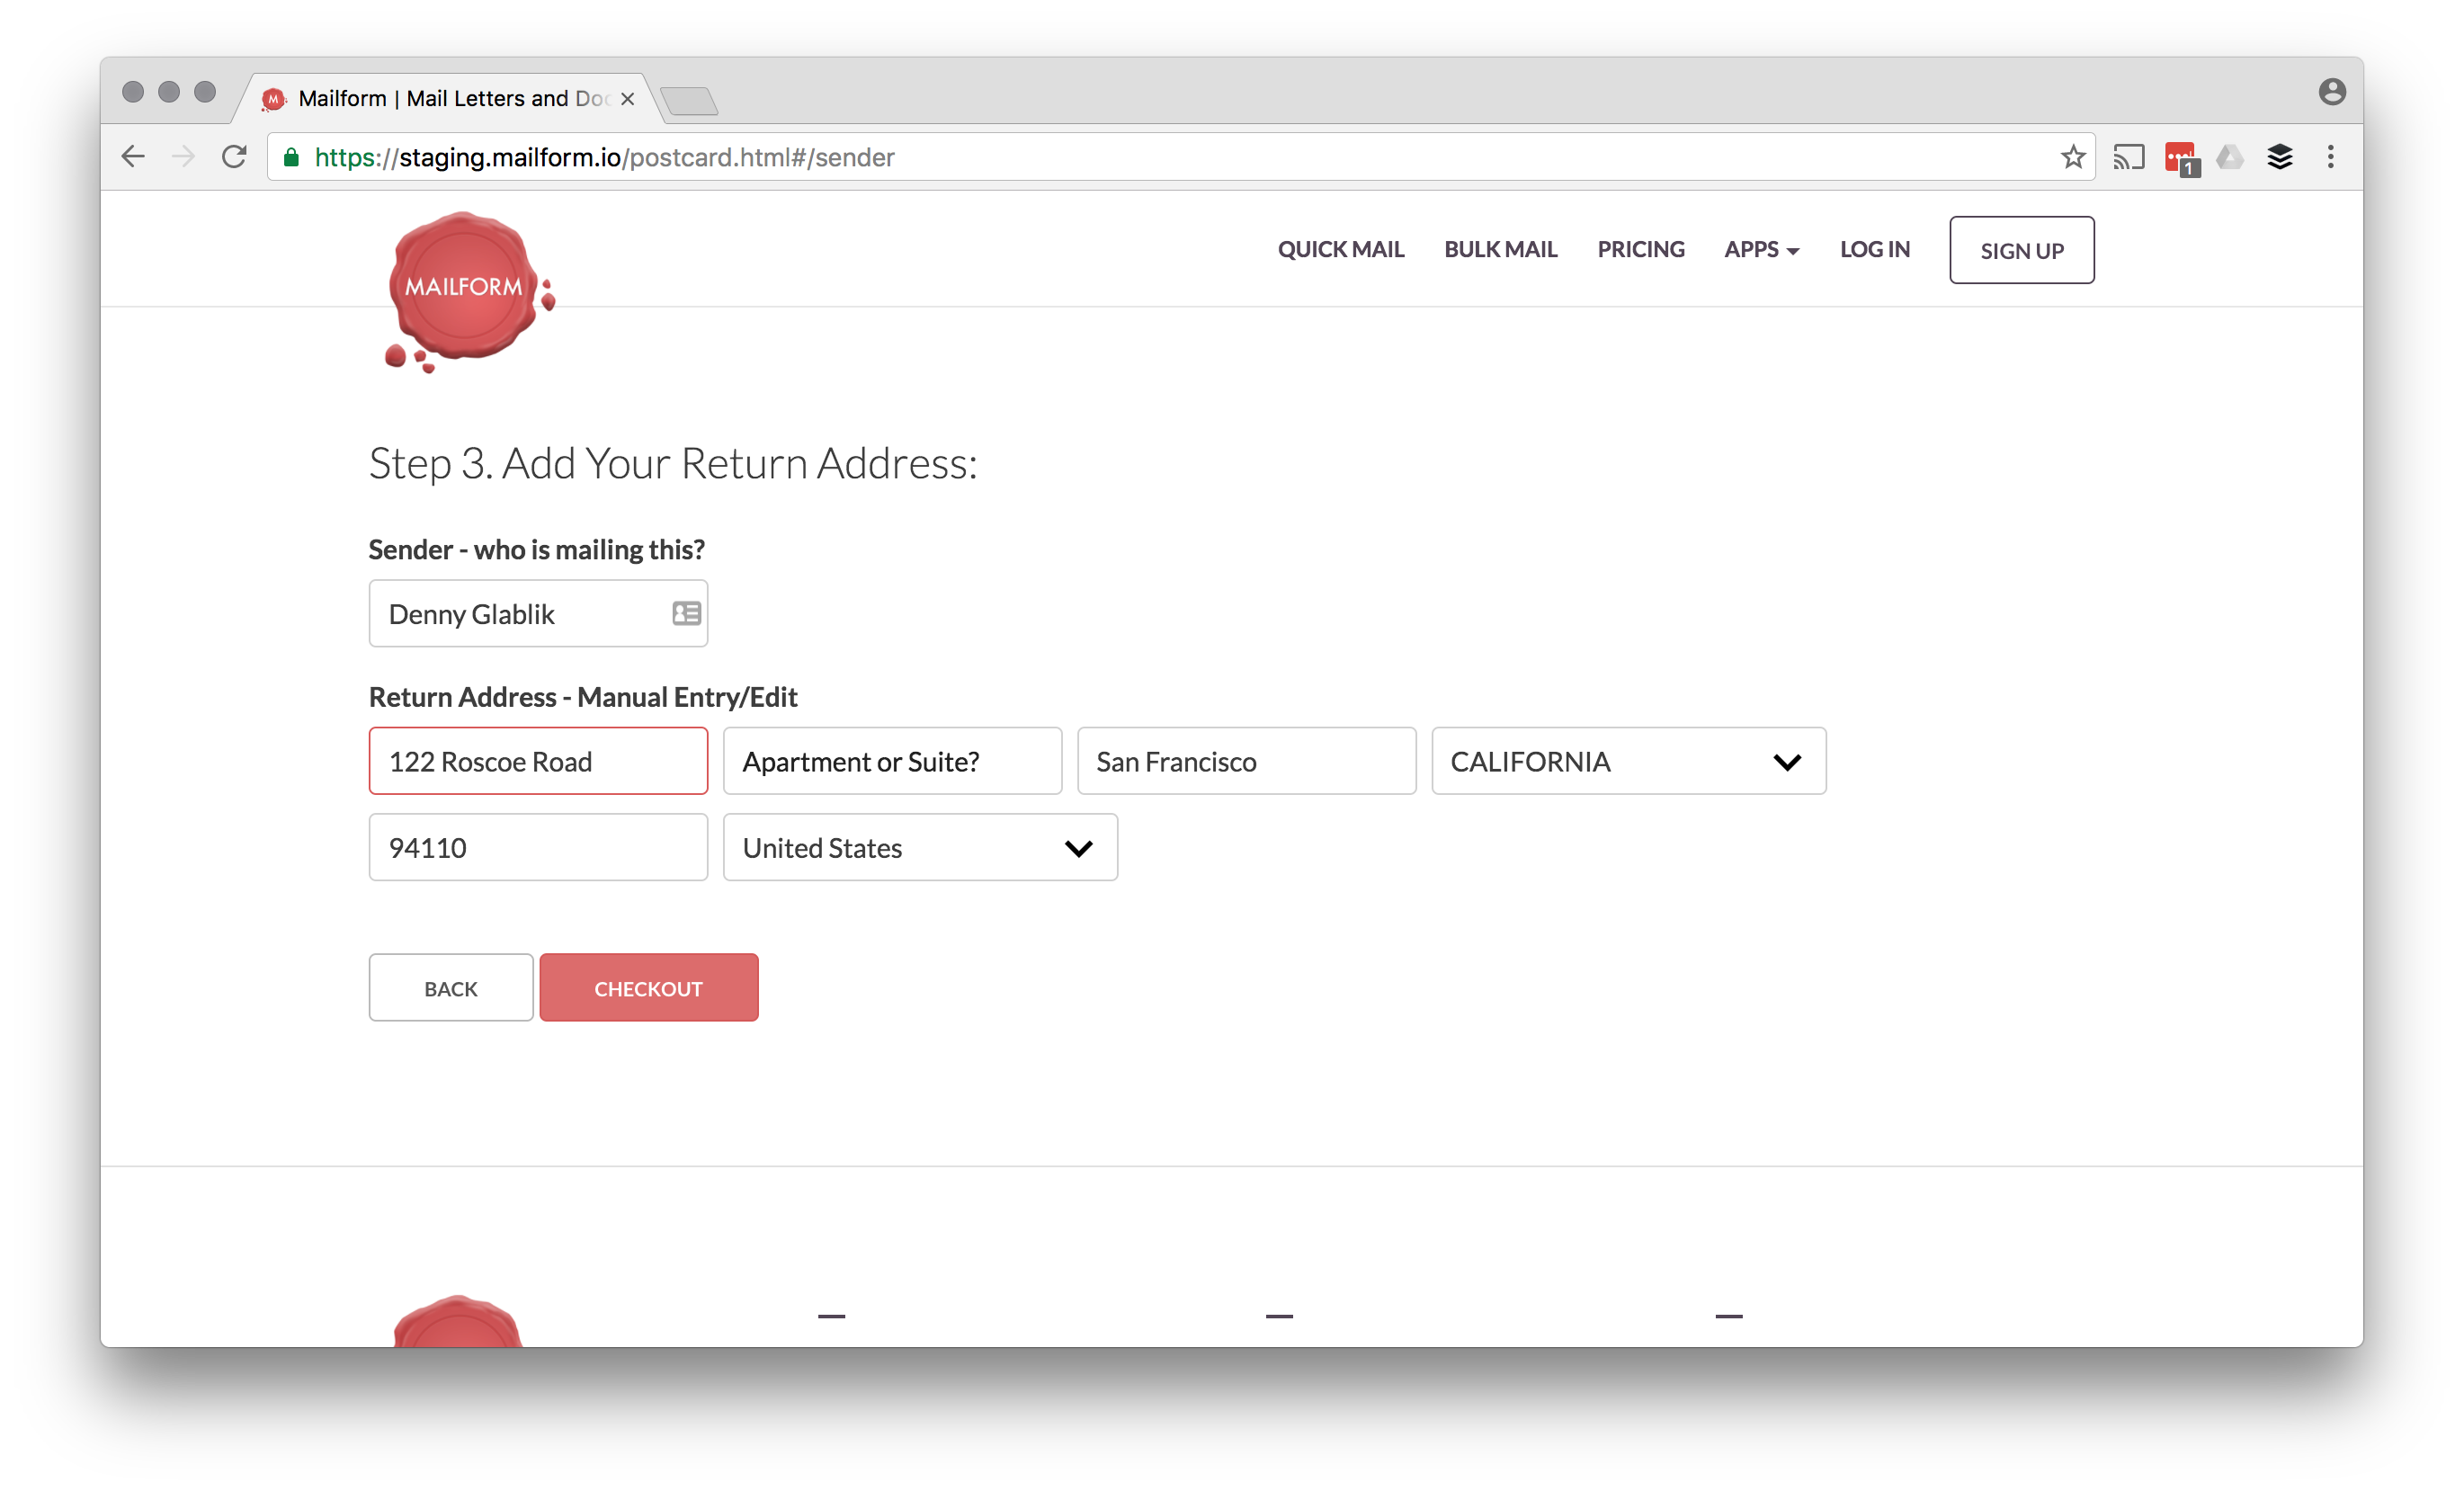Image resolution: width=2464 pixels, height=1491 pixels.
Task: Open the CALIFORNIA state dropdown
Action: click(1628, 761)
